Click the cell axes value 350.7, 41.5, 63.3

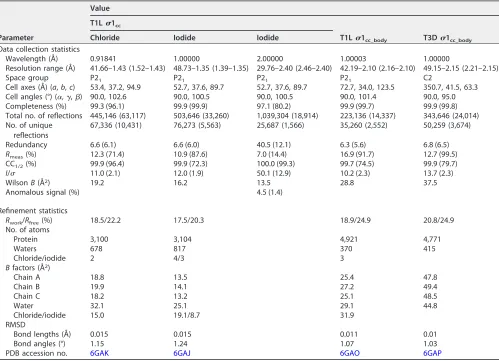pyautogui.click(x=450, y=87)
